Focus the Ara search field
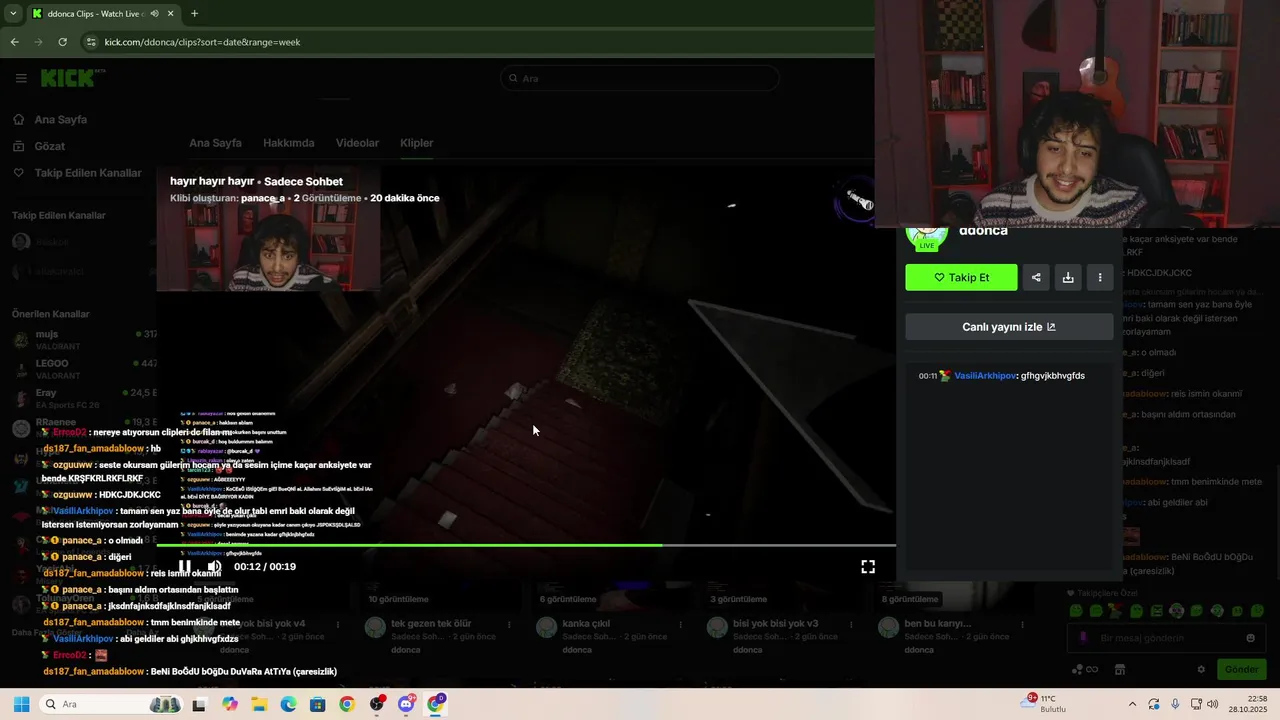 point(640,78)
